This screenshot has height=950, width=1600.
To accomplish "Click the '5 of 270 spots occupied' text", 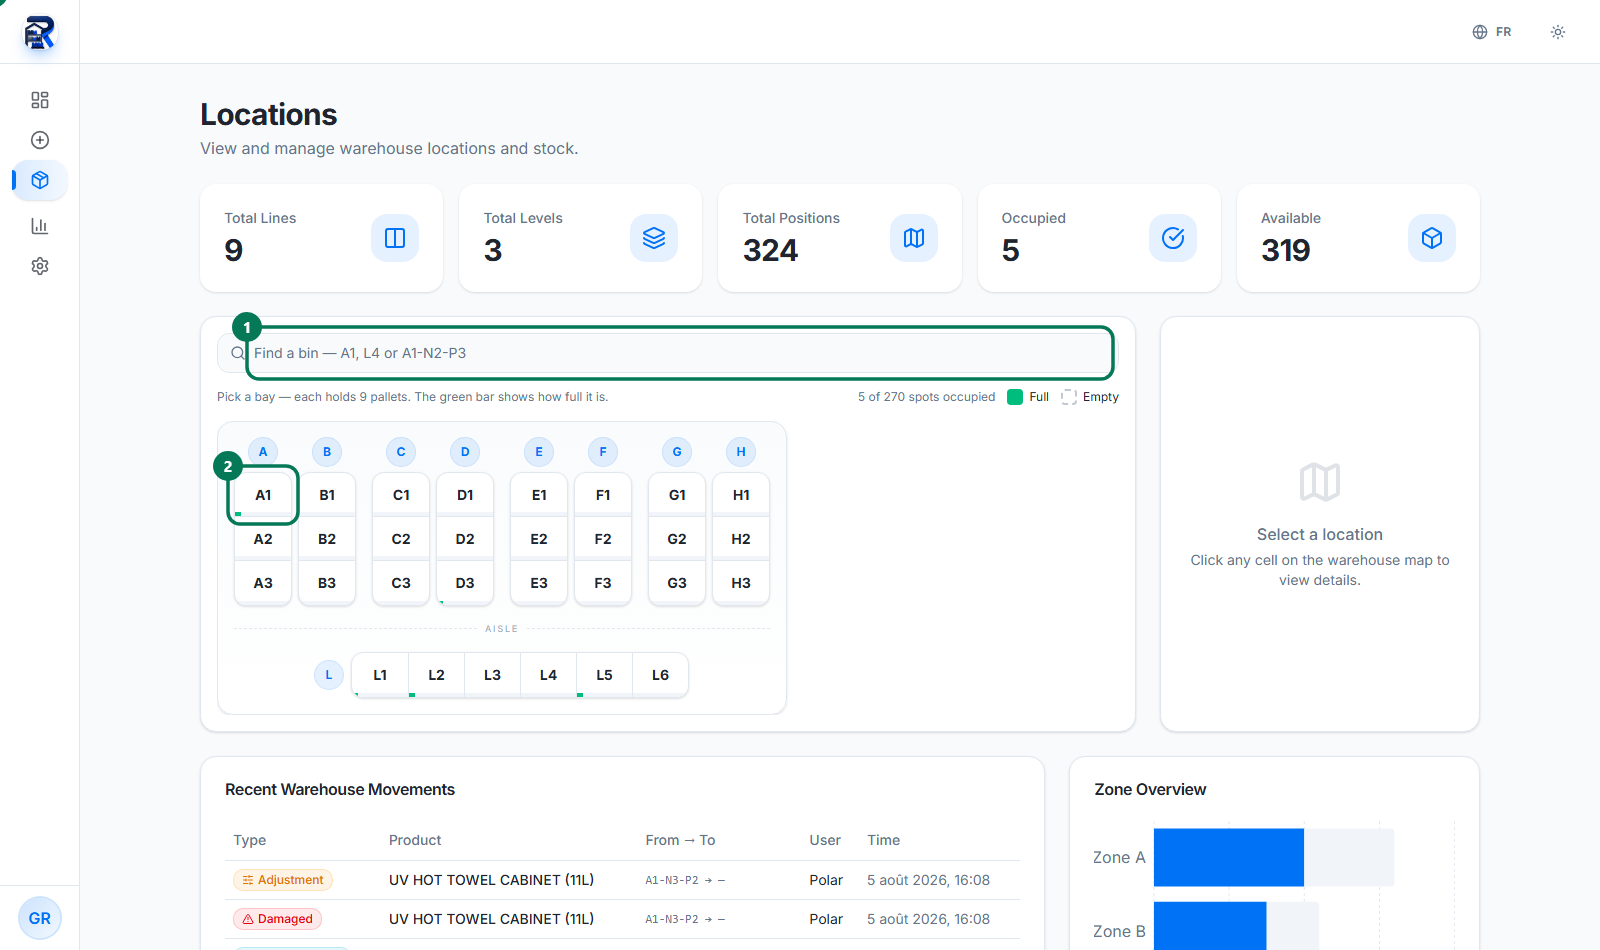I will [x=926, y=397].
